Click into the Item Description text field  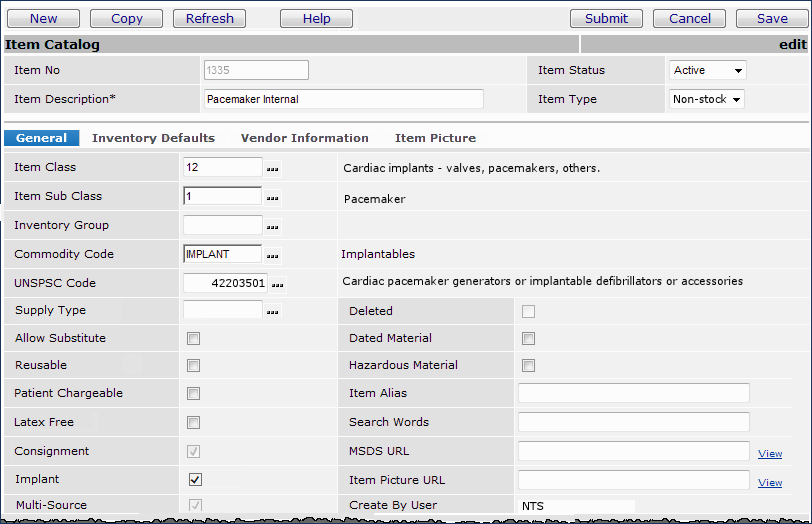343,99
